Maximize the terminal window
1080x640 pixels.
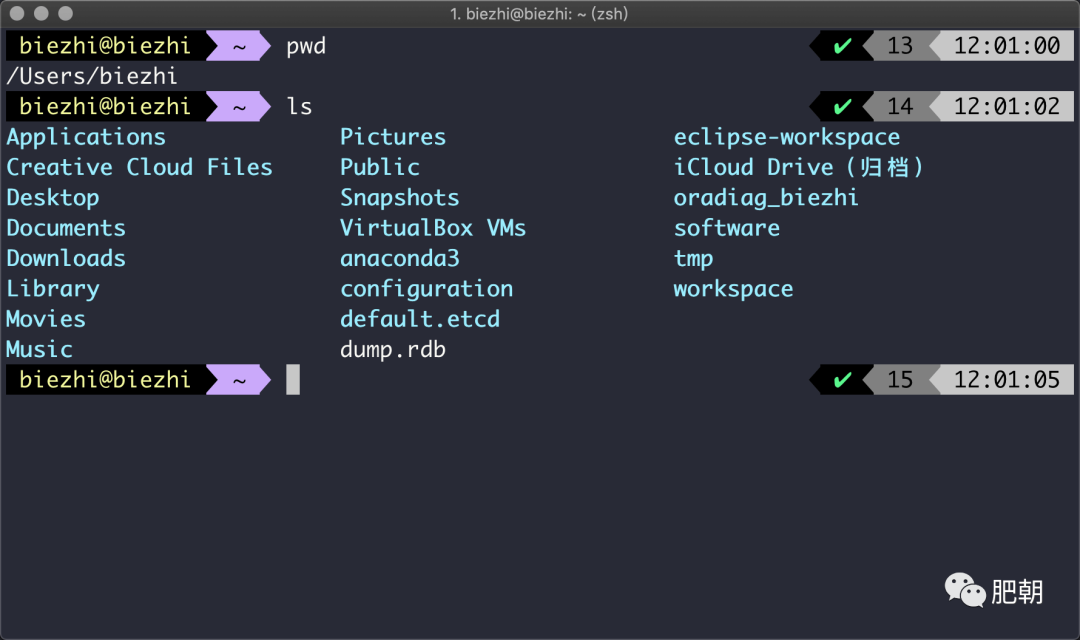65,13
